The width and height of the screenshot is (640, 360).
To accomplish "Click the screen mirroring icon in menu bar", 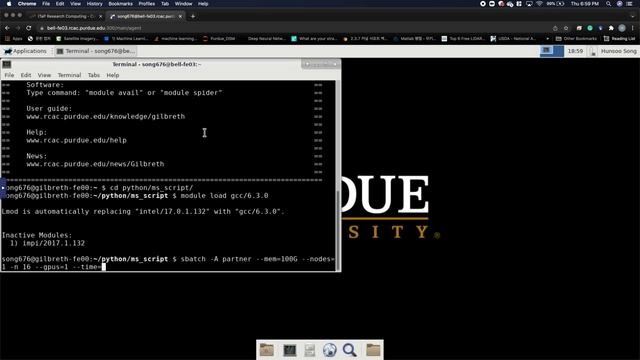I will (529, 4).
